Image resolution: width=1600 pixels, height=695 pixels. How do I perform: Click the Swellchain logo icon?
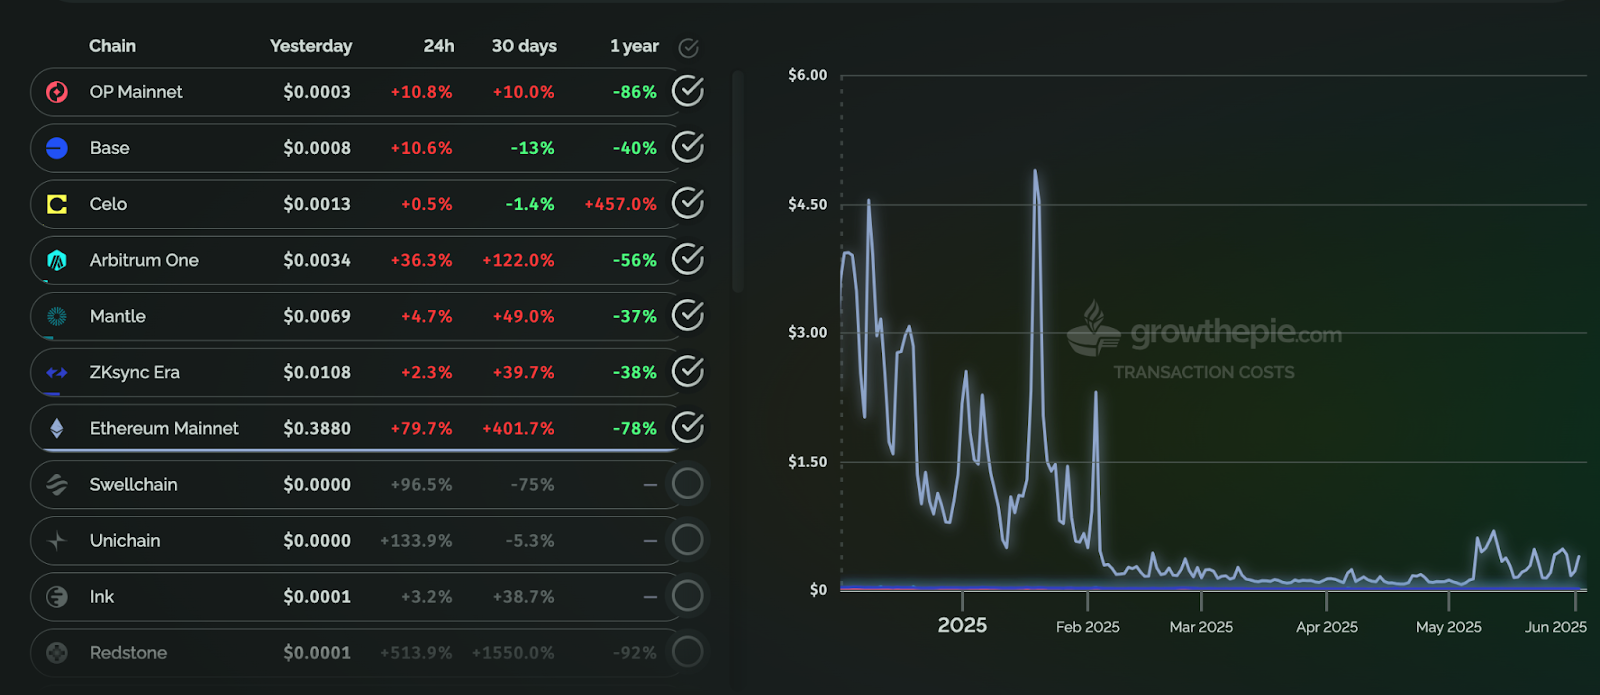[x=57, y=484]
